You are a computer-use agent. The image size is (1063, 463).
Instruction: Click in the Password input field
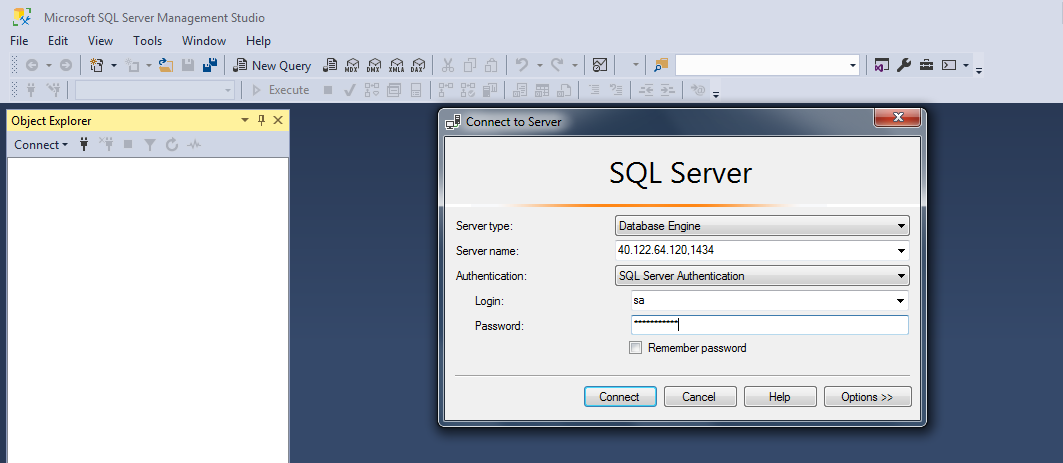click(x=769, y=325)
